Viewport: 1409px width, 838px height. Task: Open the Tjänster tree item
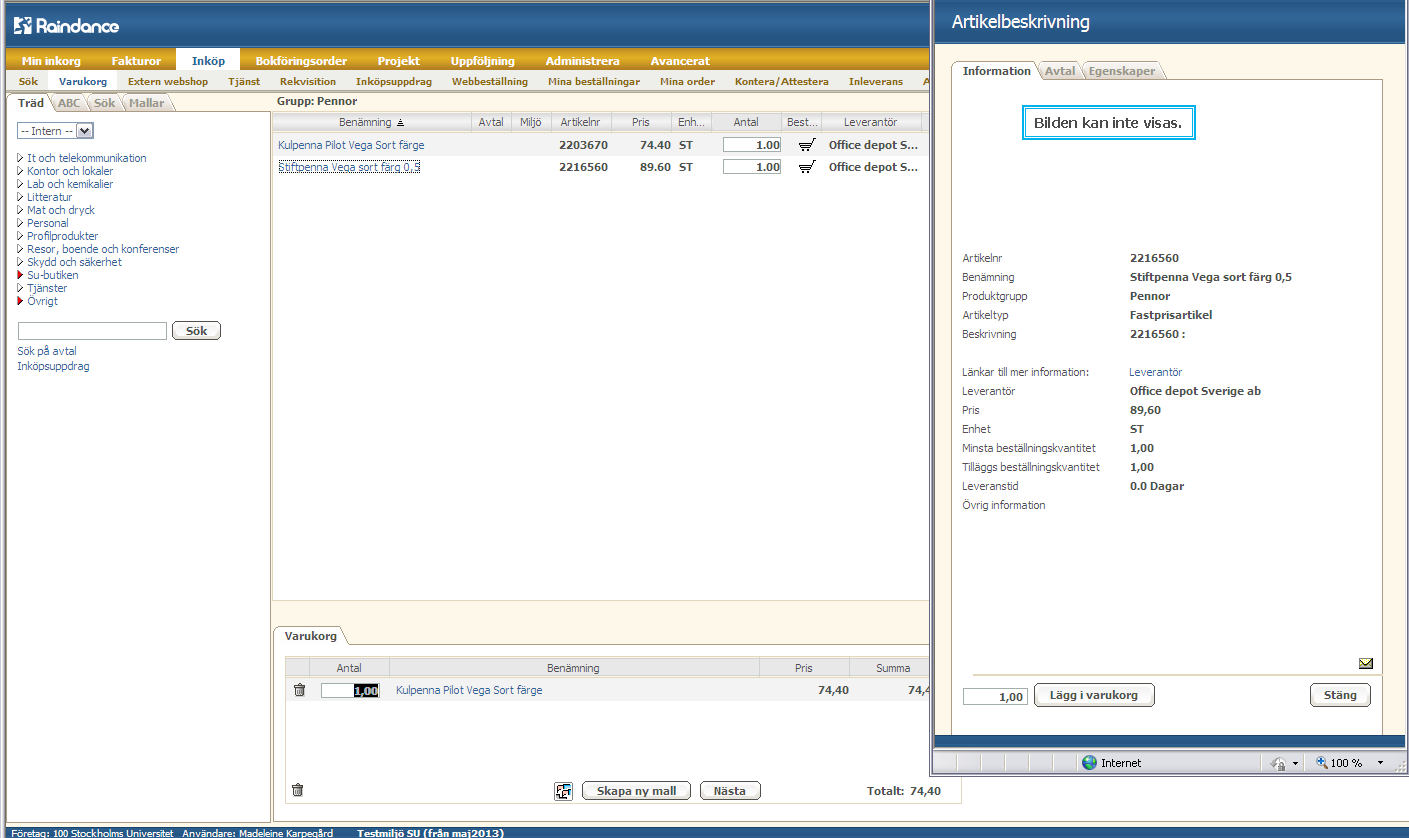click(47, 288)
